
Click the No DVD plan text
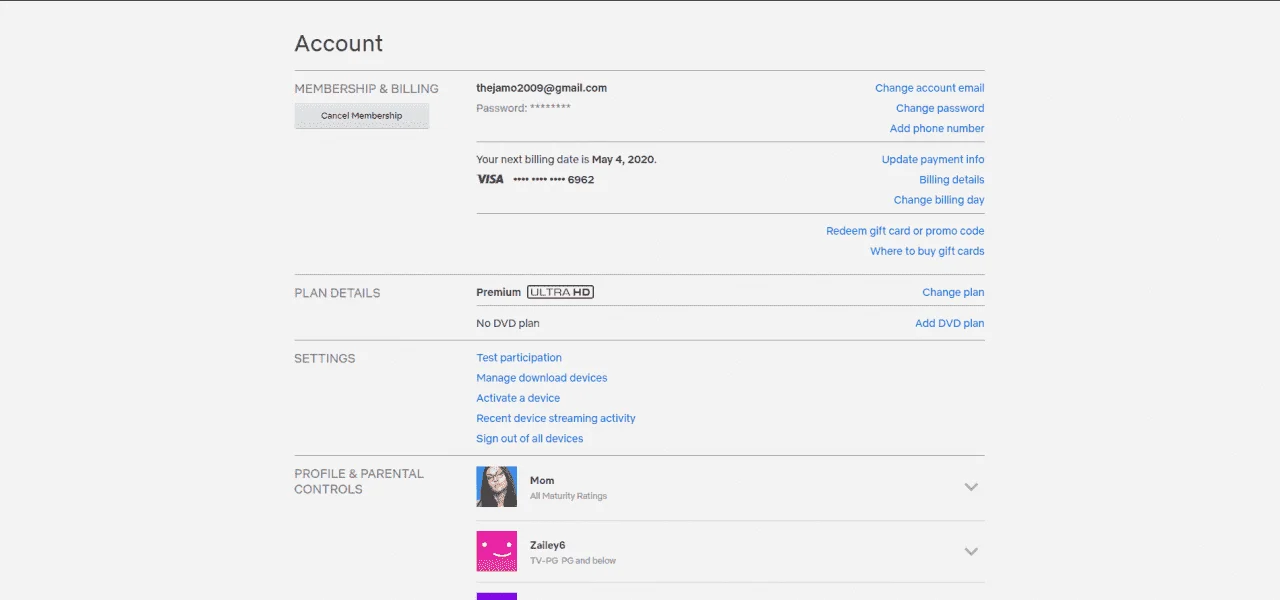pos(508,323)
